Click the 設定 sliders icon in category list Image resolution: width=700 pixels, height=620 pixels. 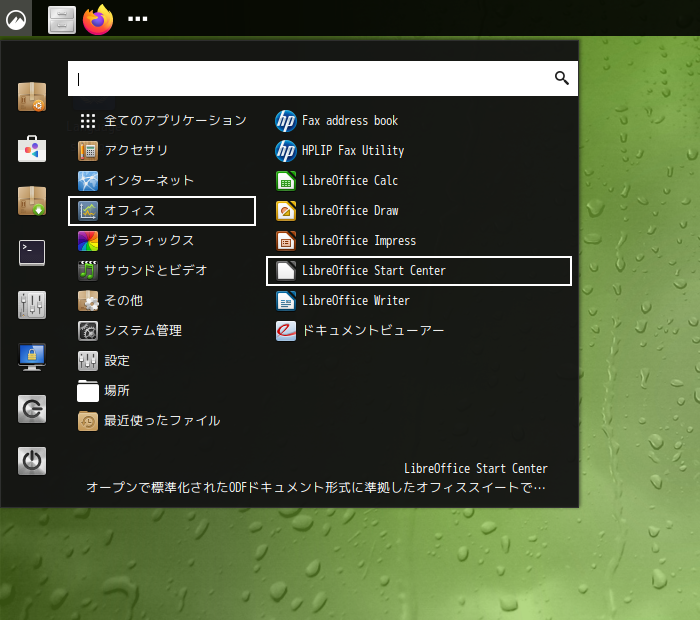tap(88, 361)
